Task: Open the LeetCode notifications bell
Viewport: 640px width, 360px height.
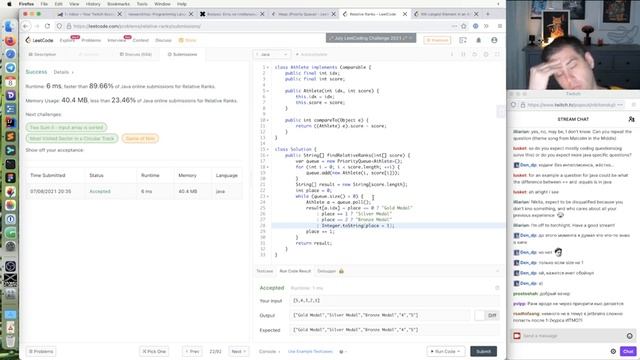Action: pos(478,40)
